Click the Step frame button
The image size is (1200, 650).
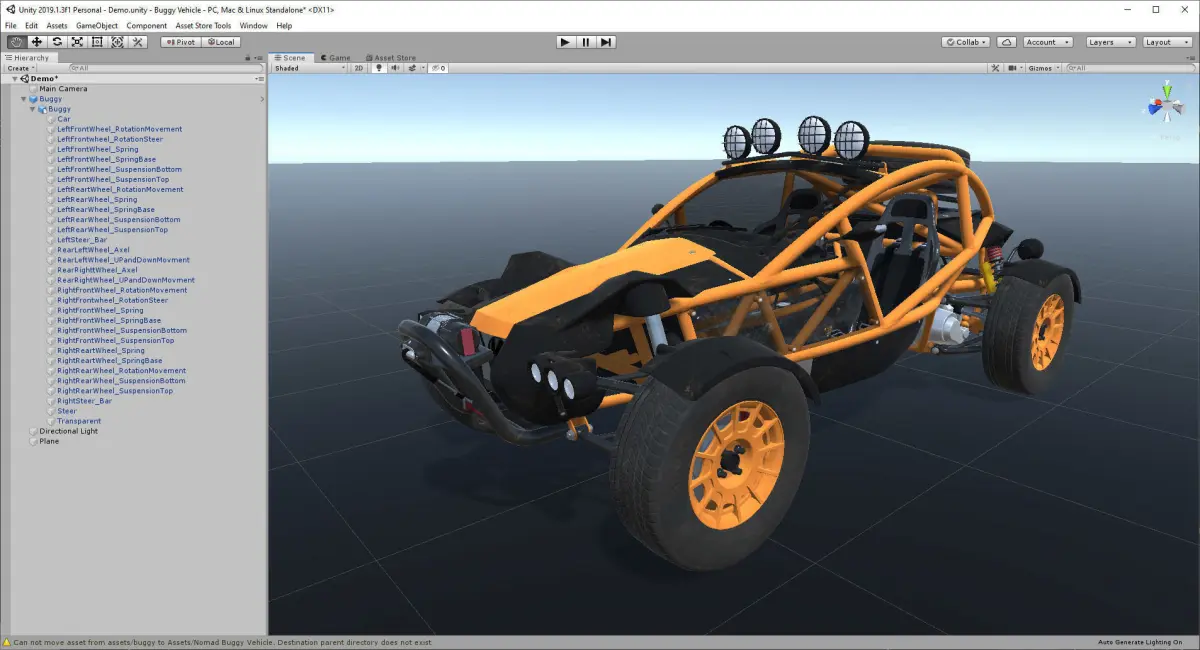(606, 42)
